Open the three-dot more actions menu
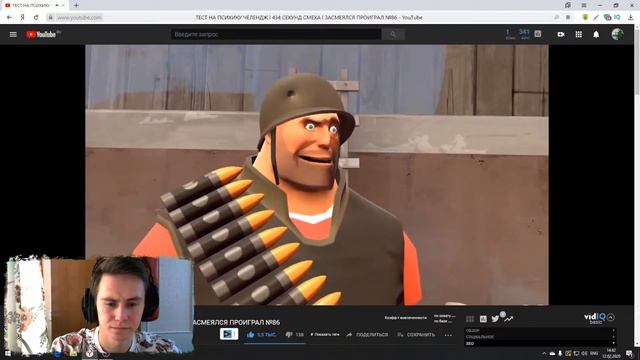The image size is (640, 360). click(x=448, y=335)
